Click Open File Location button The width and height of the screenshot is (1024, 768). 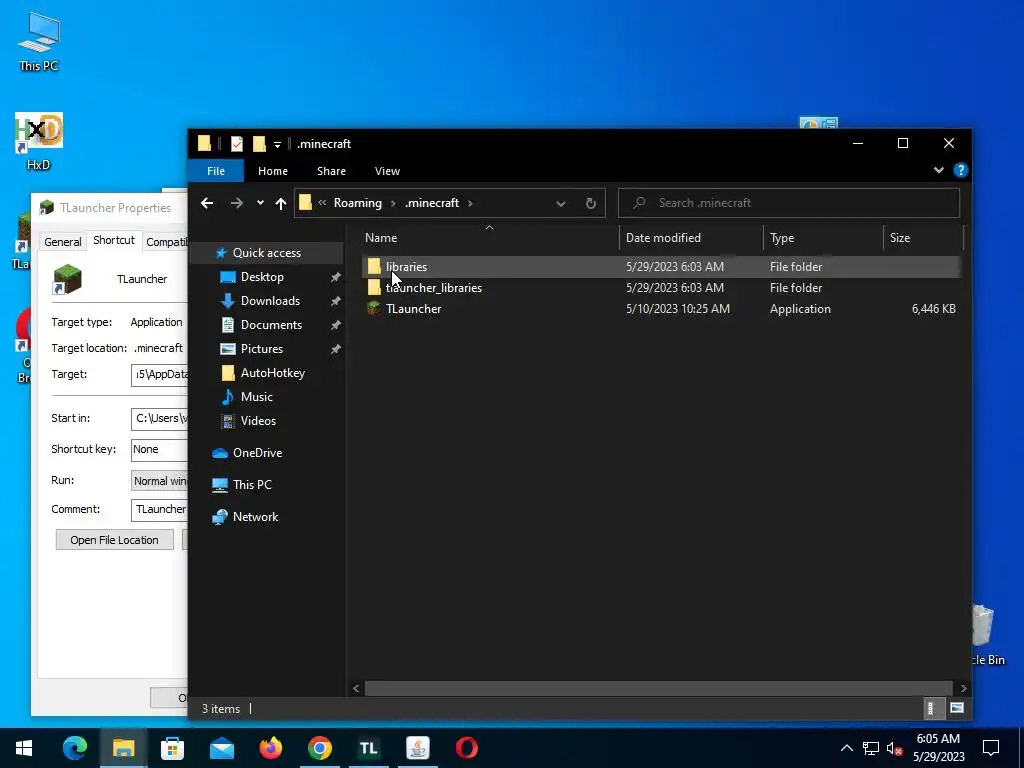tap(114, 540)
